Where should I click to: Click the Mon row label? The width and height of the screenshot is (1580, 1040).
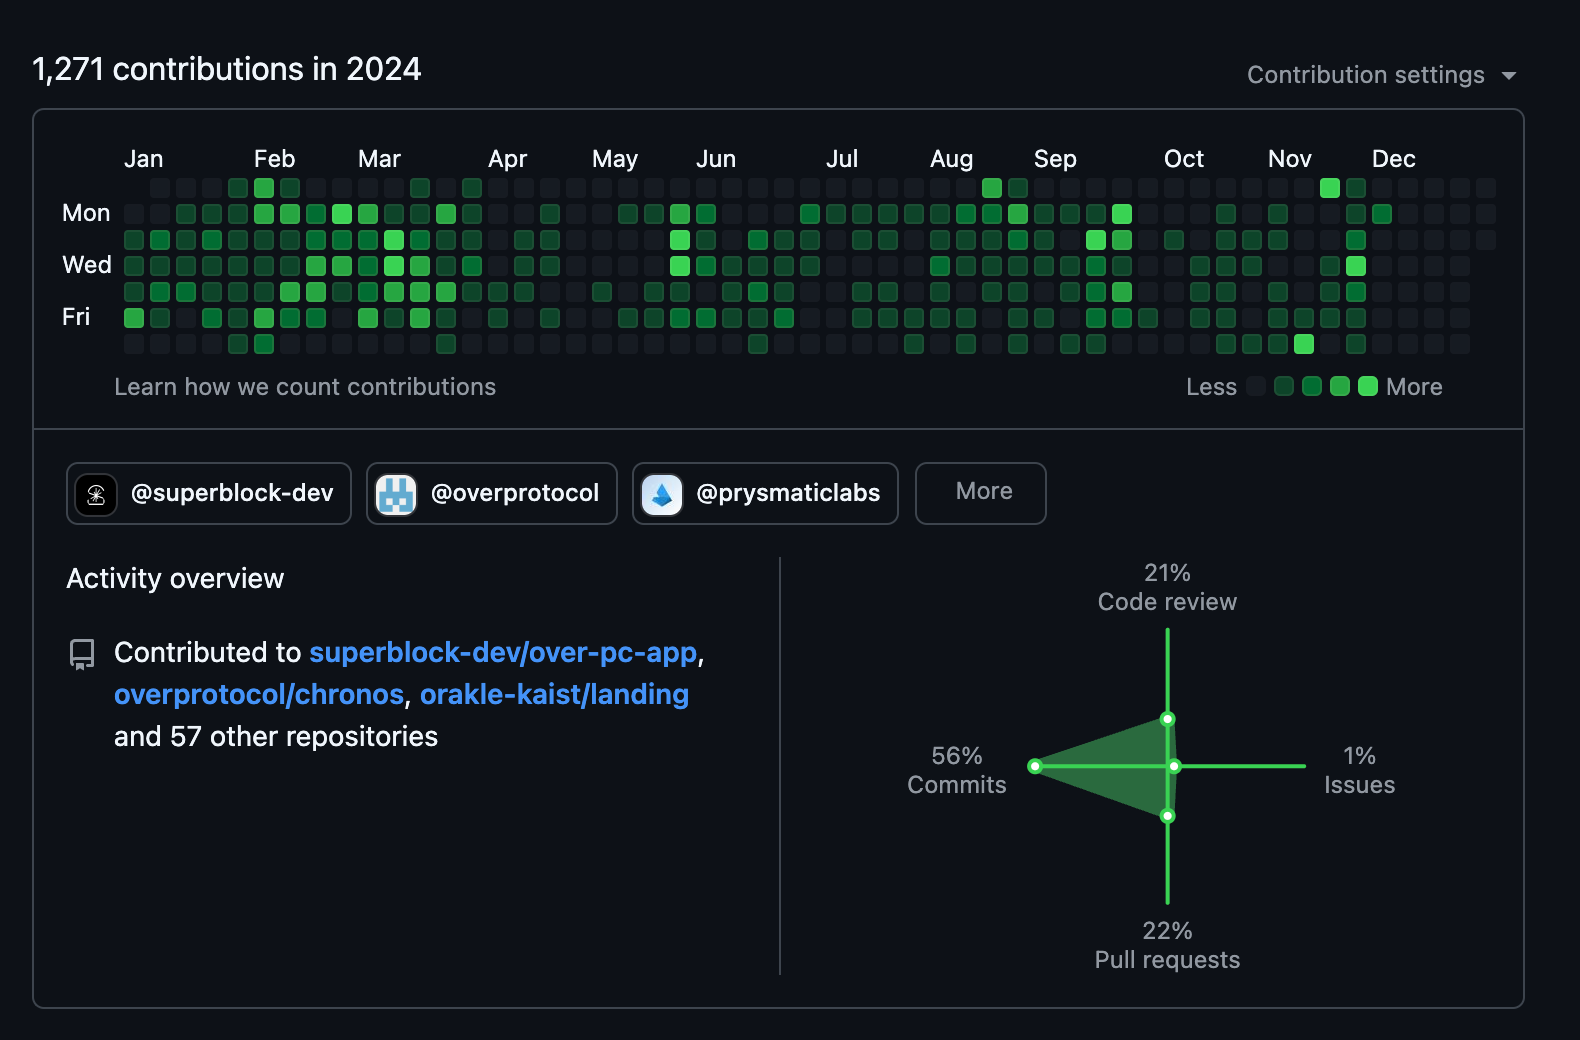click(x=86, y=213)
